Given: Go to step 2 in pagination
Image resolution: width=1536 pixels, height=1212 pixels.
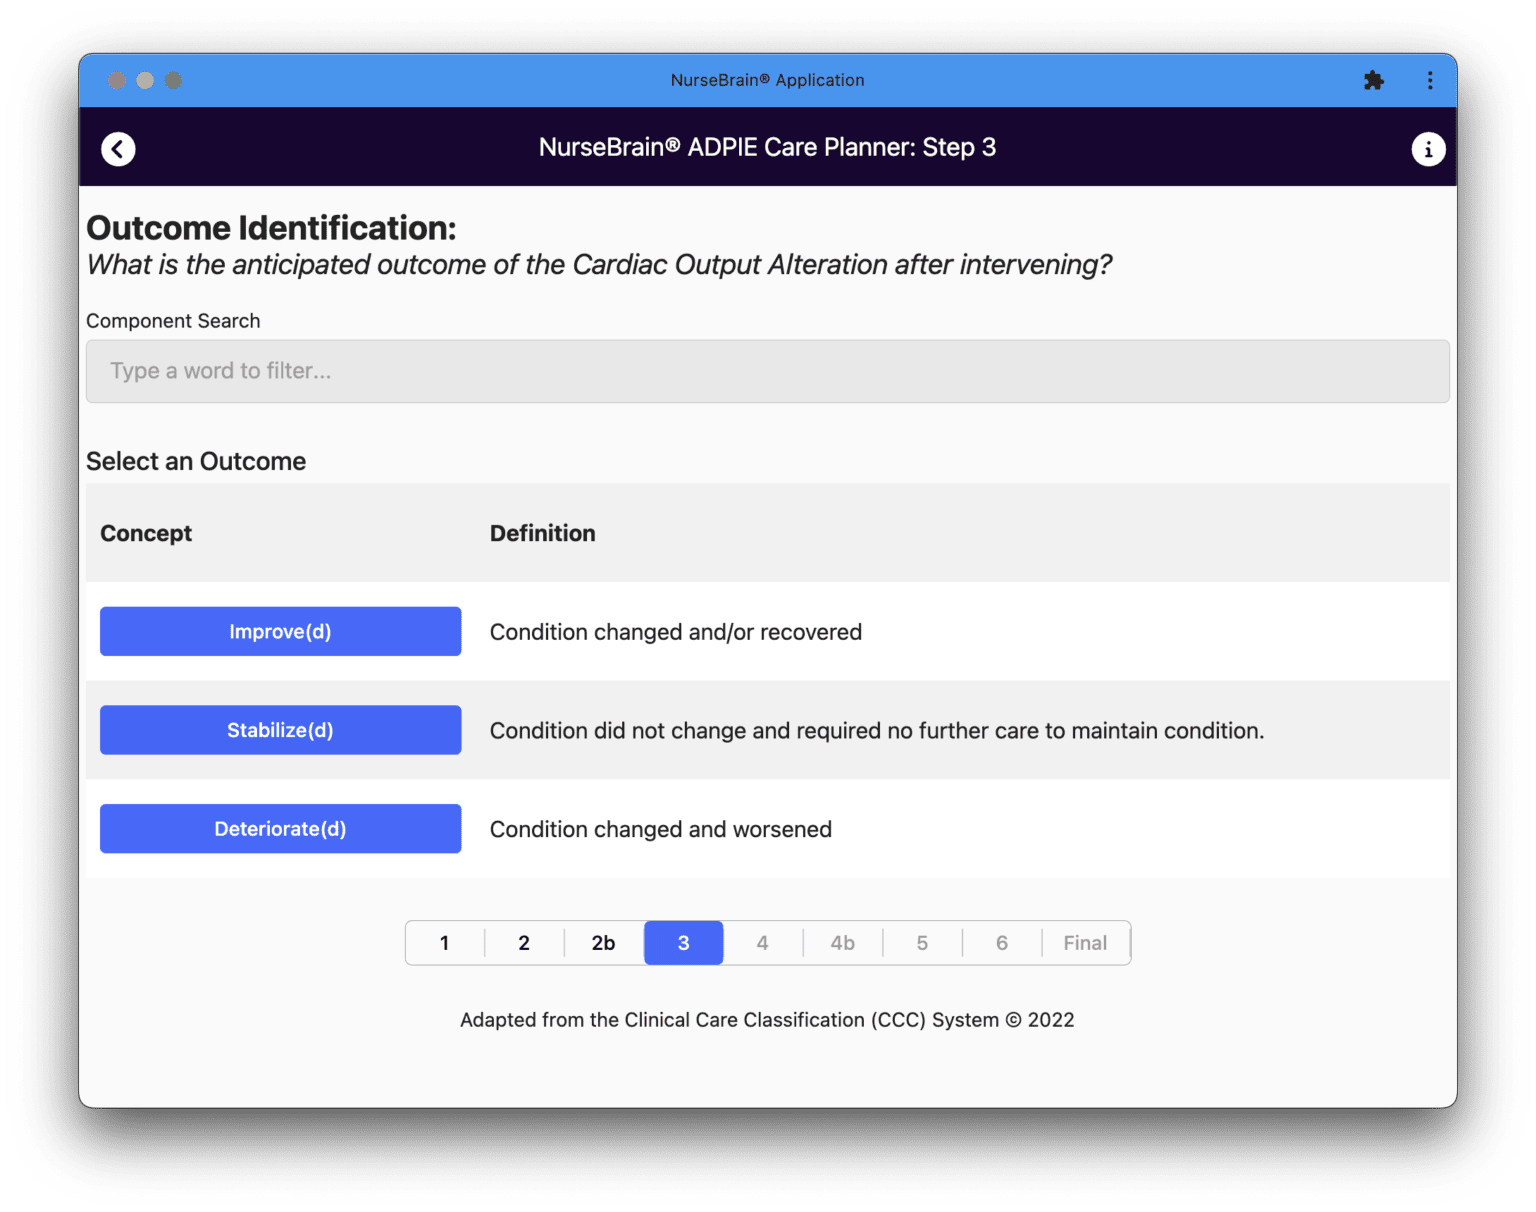Looking at the screenshot, I should coord(524,943).
